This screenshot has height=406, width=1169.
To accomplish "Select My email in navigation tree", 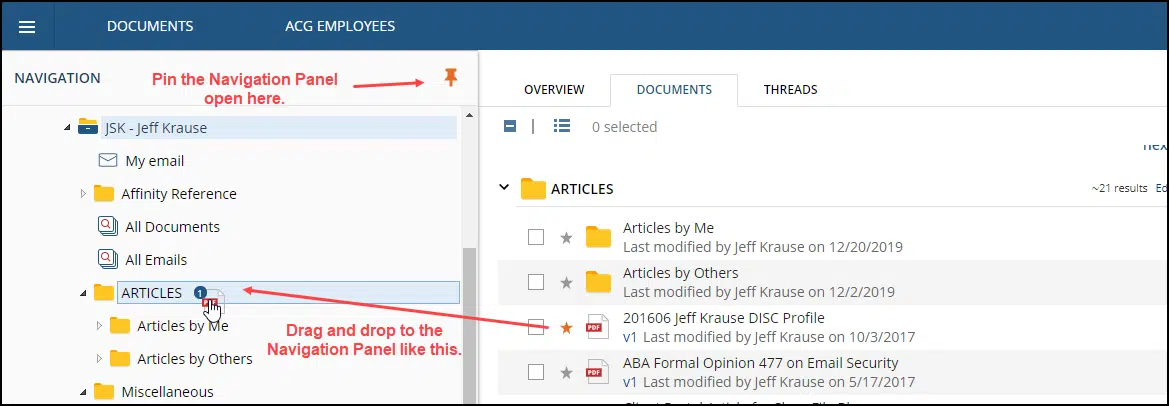I will (154, 160).
